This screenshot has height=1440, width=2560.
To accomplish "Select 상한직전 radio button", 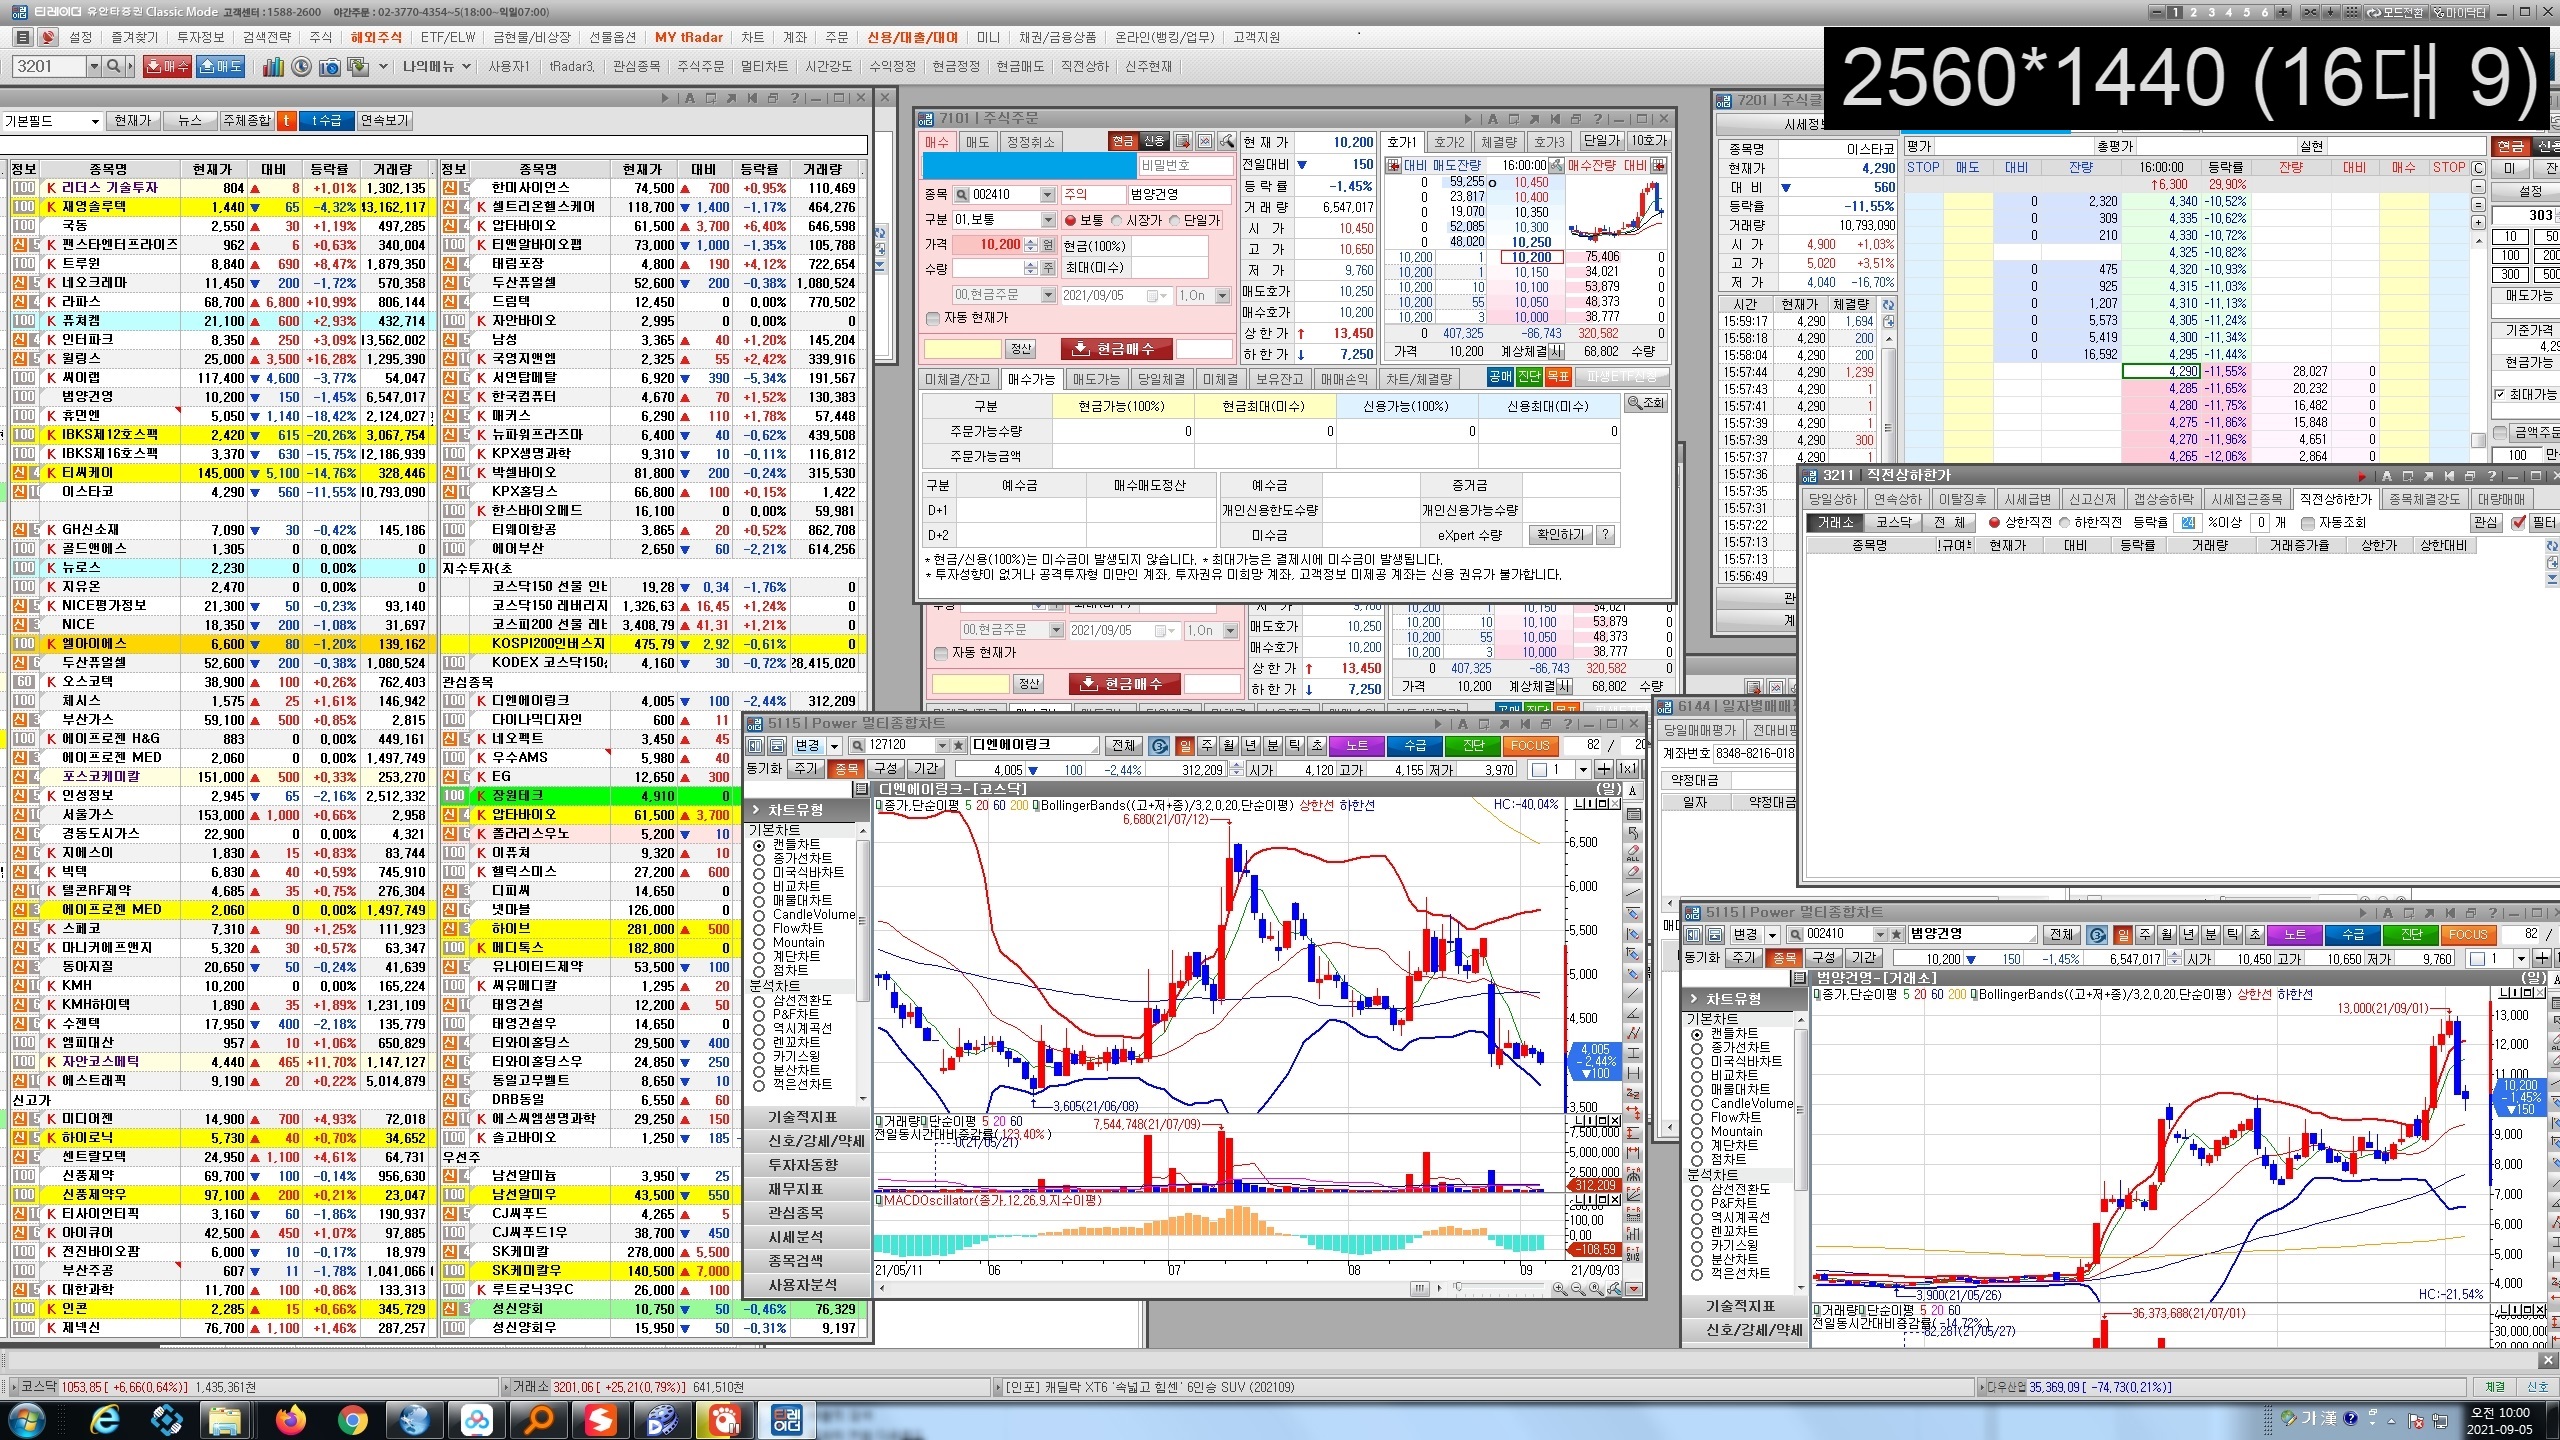I will pyautogui.click(x=1994, y=523).
